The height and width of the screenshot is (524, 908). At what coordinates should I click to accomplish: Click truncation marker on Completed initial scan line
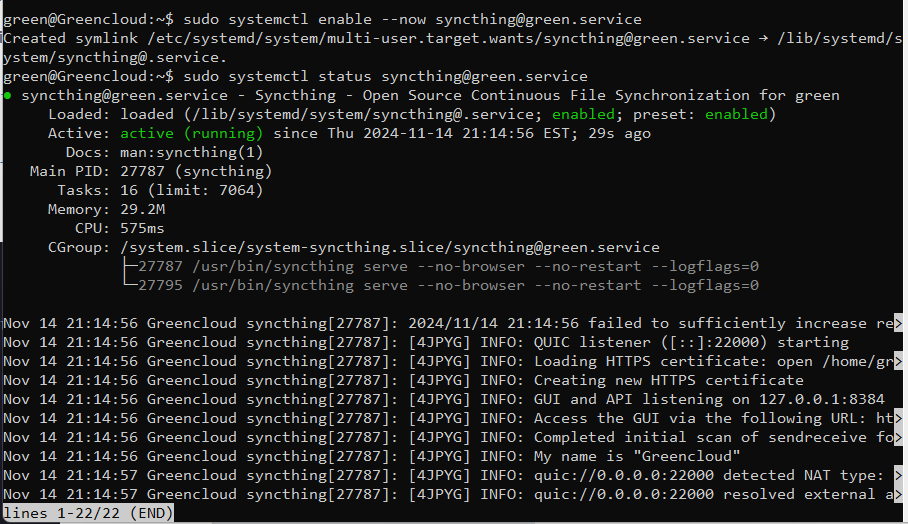(898, 437)
